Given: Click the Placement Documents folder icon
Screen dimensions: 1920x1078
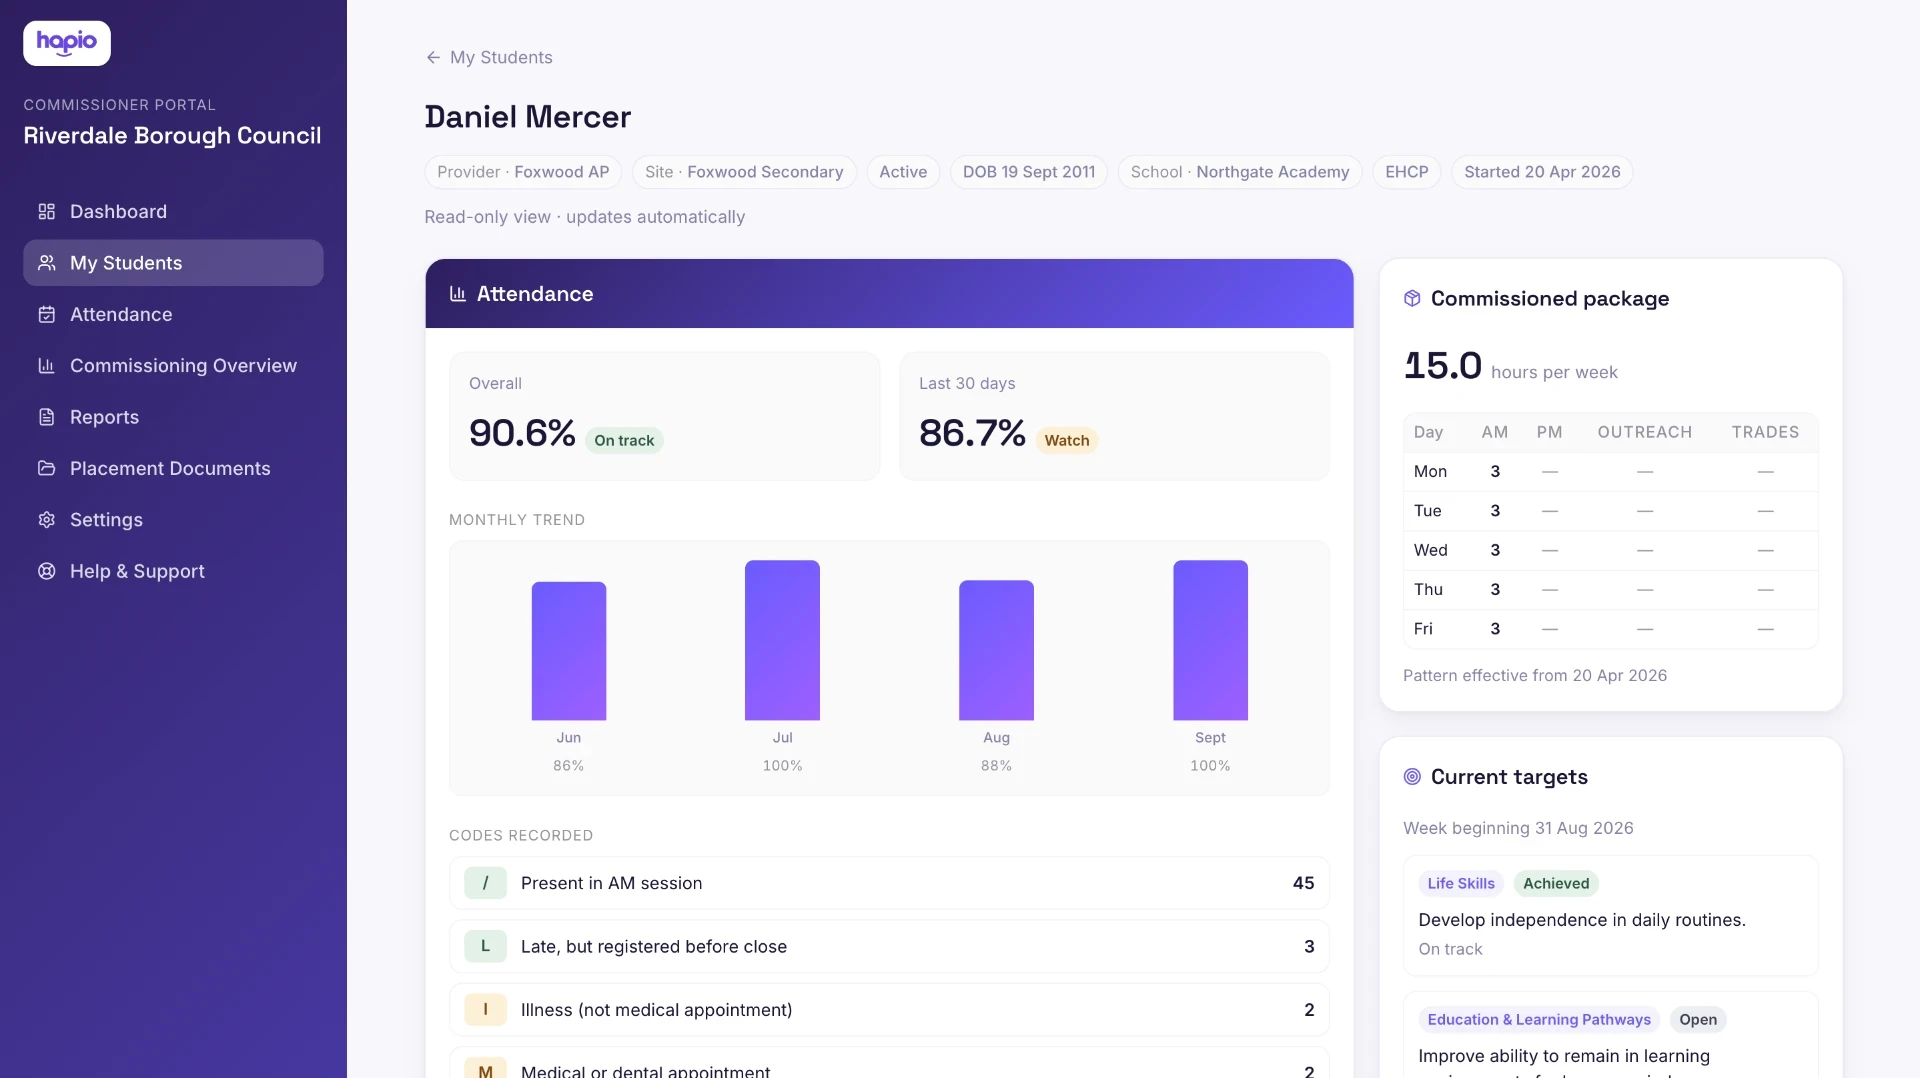Looking at the screenshot, I should pyautogui.click(x=46, y=468).
